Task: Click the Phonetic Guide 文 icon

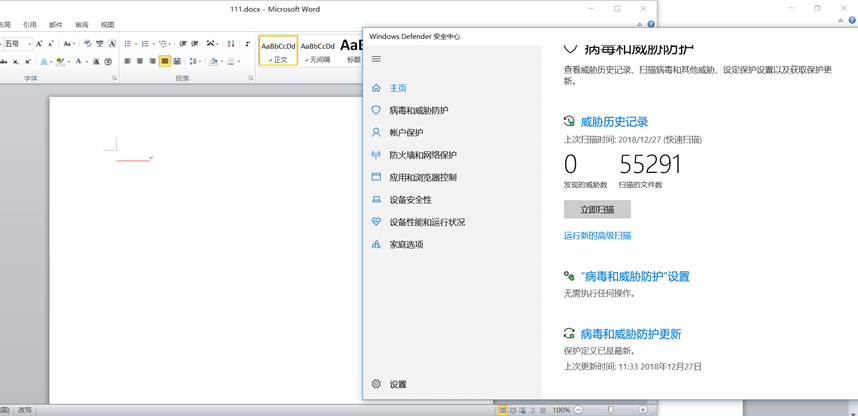Action: [x=100, y=44]
